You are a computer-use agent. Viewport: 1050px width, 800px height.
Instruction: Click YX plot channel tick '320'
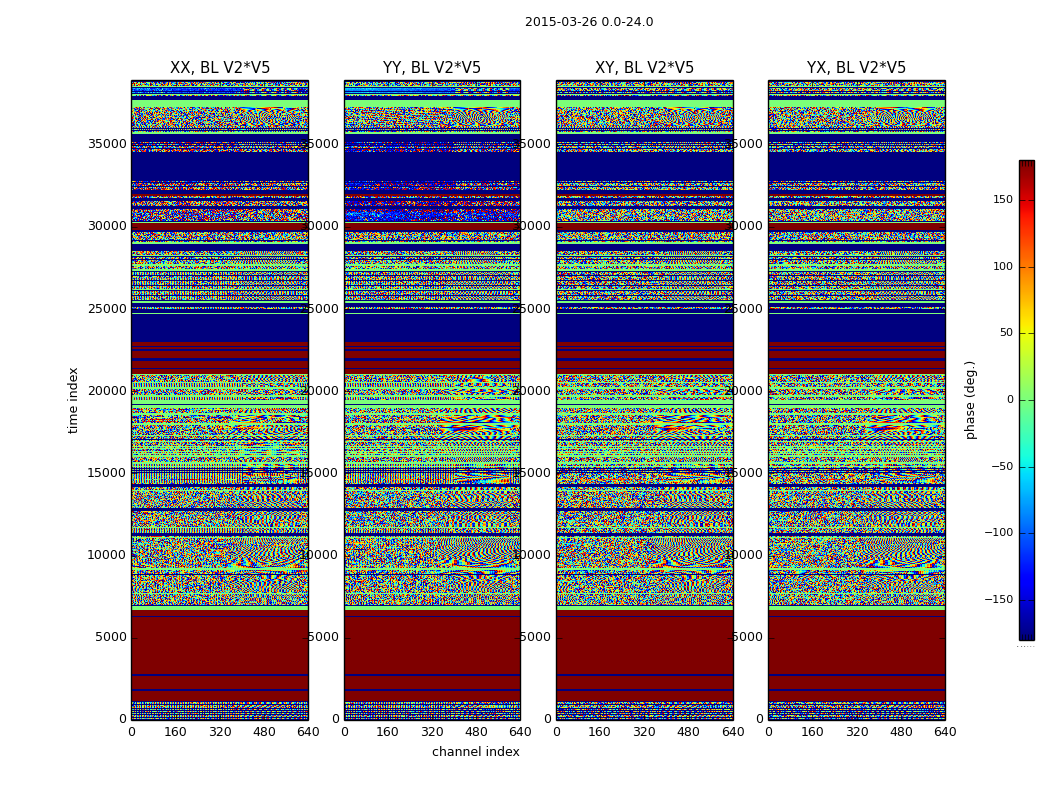tap(856, 732)
